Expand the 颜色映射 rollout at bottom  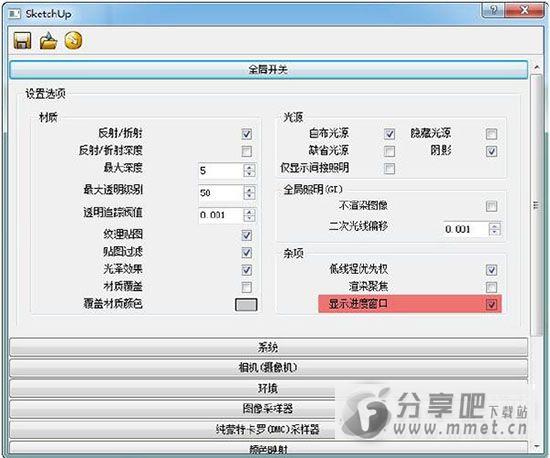point(269,448)
